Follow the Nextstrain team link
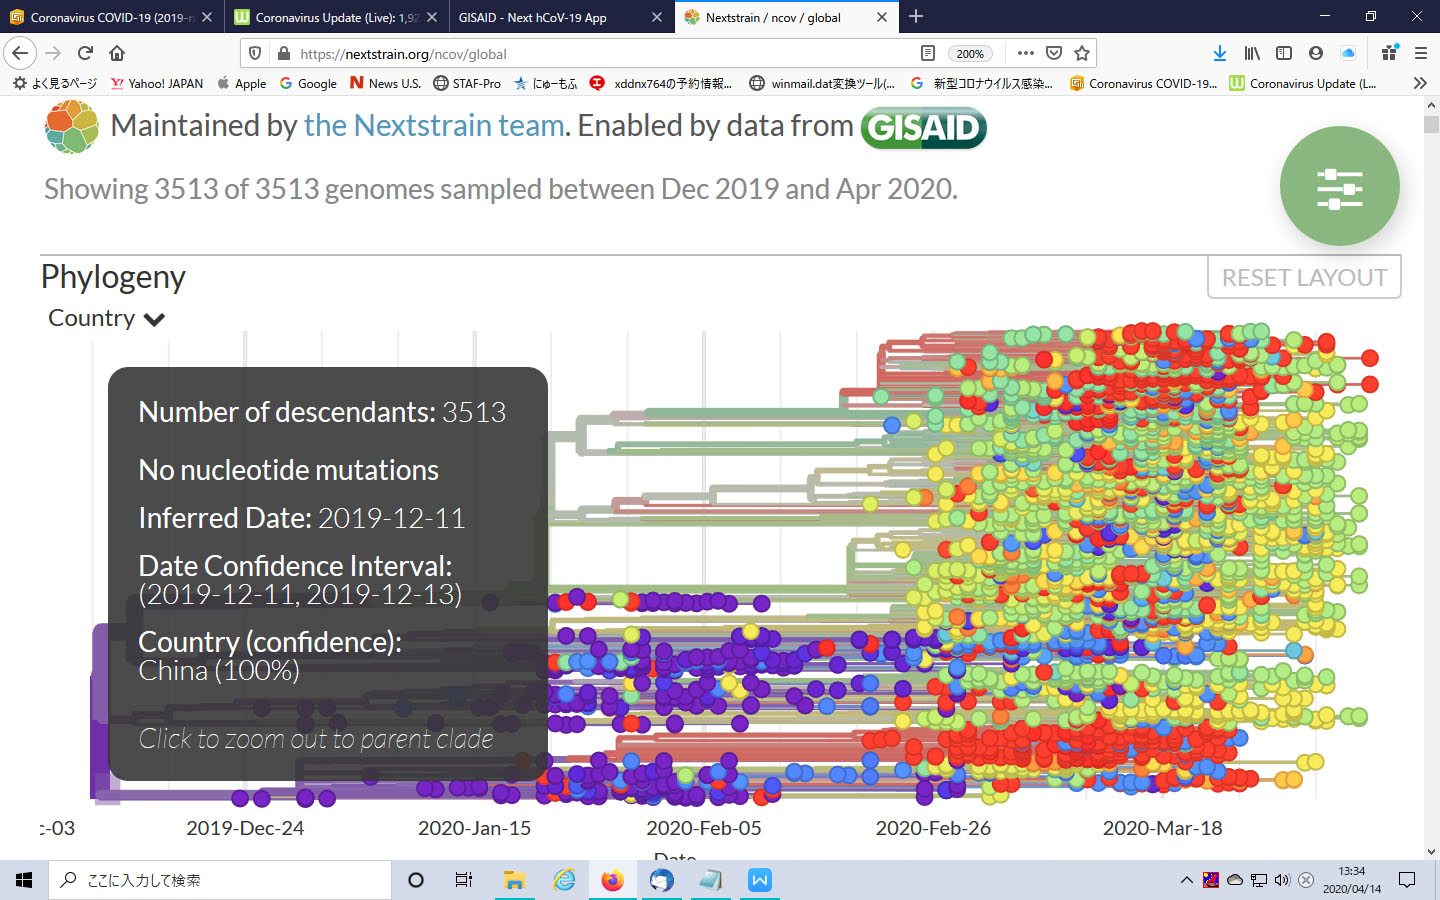1440x900 pixels. (434, 125)
